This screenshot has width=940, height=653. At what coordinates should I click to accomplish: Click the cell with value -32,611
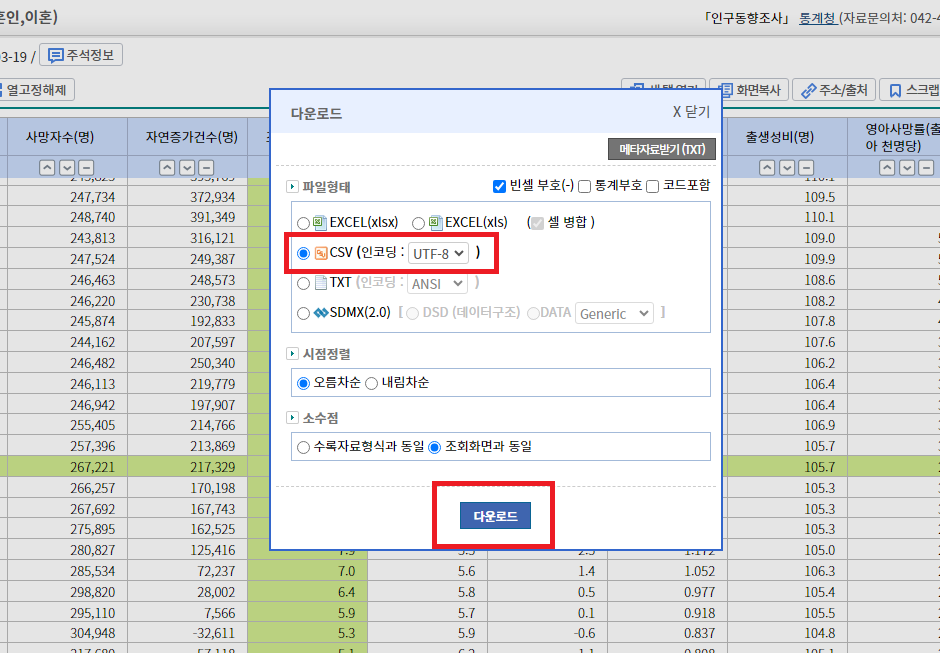click(x=188, y=633)
